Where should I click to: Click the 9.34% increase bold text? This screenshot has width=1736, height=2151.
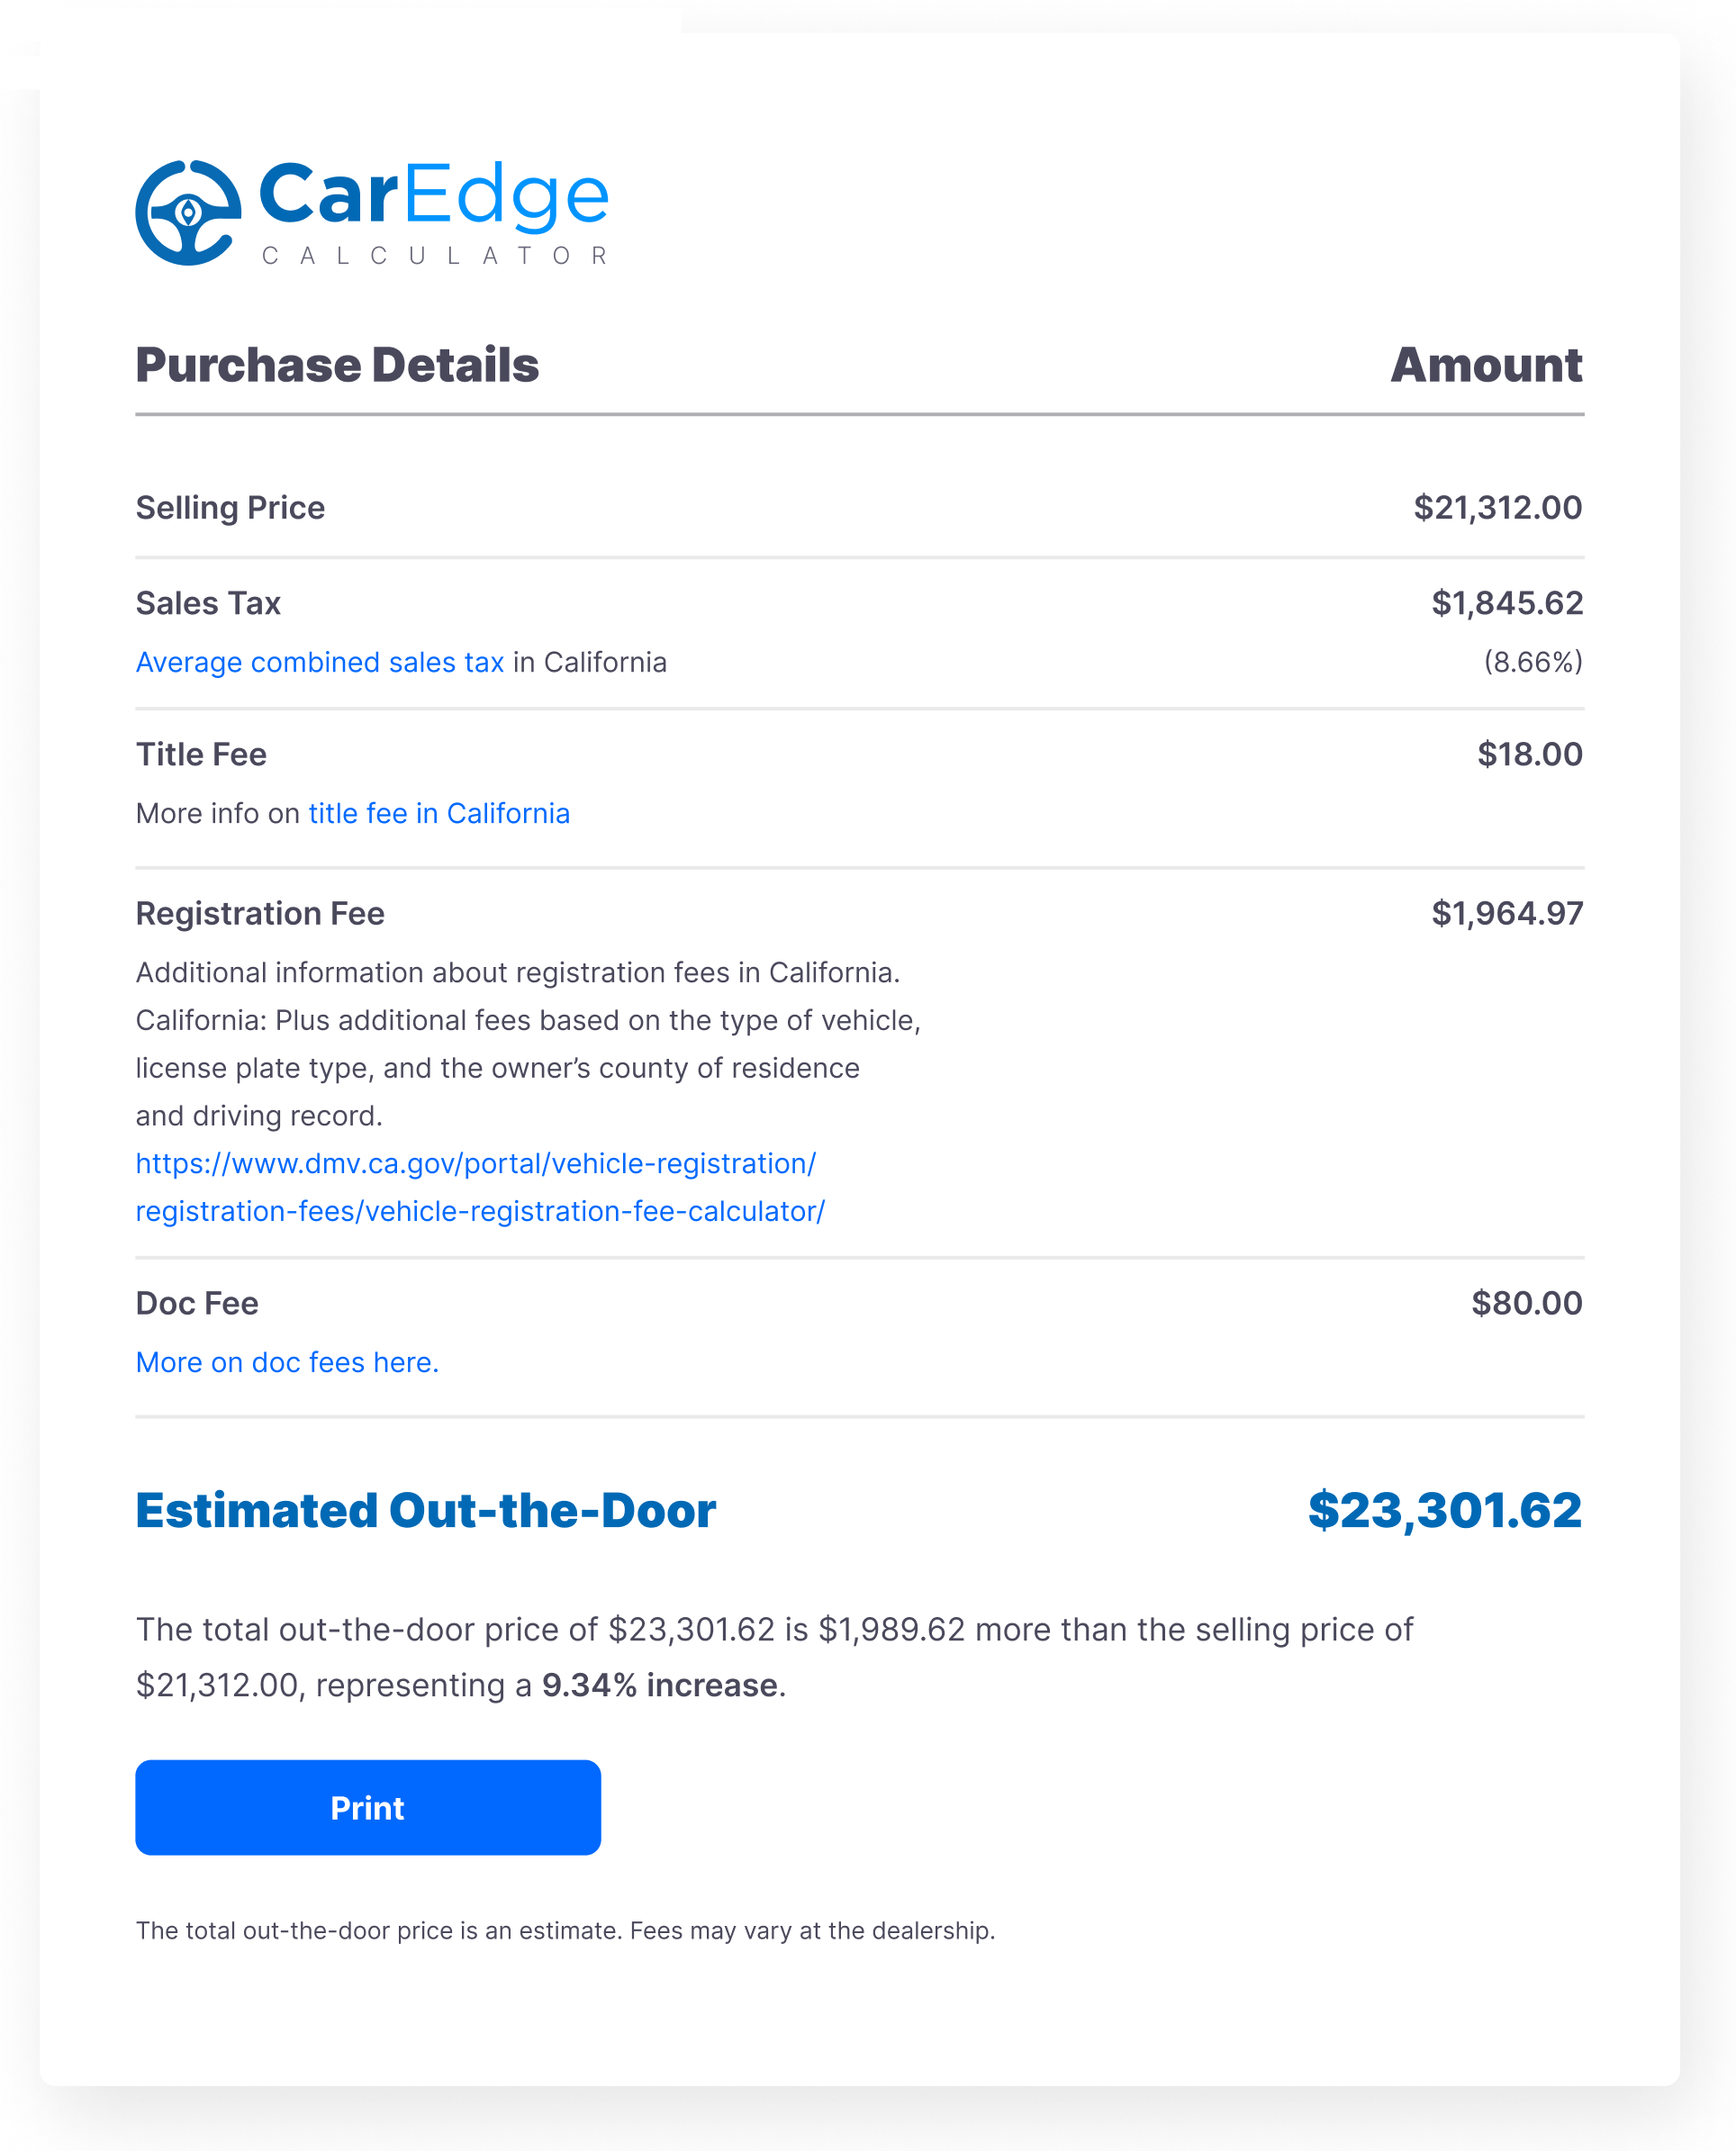660,1685
